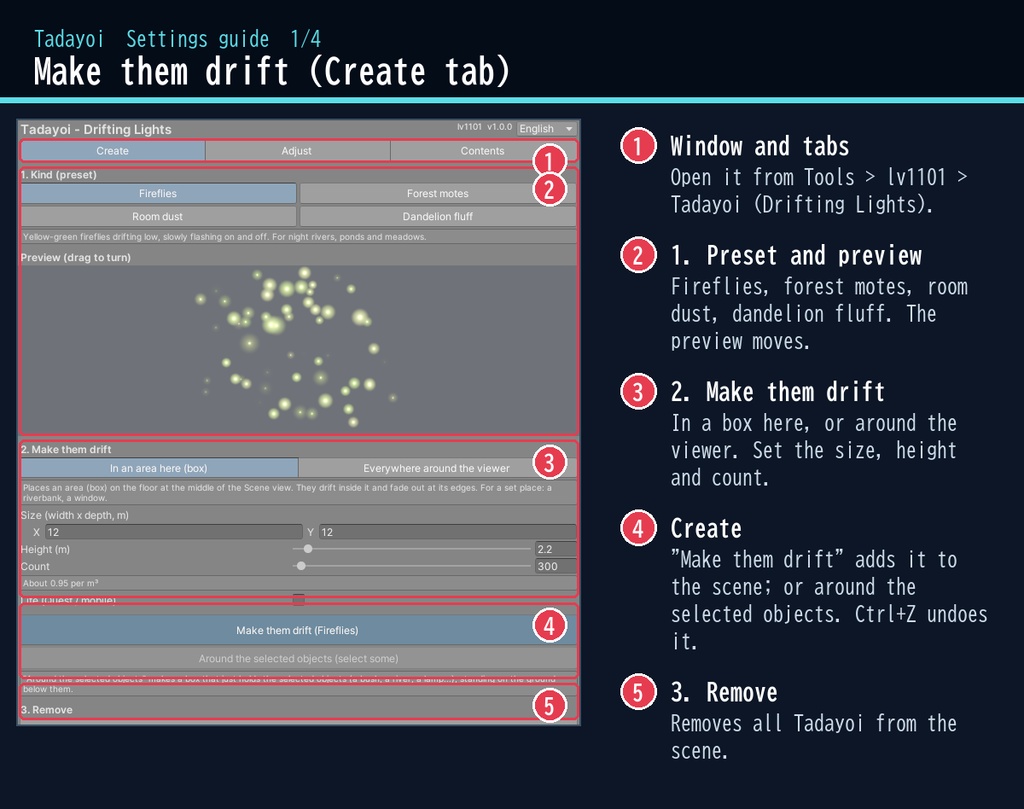Viewport: 1024px width, 809px height.
Task: Click the 'Make them drift (Fireflies)' button
Action: 298,630
